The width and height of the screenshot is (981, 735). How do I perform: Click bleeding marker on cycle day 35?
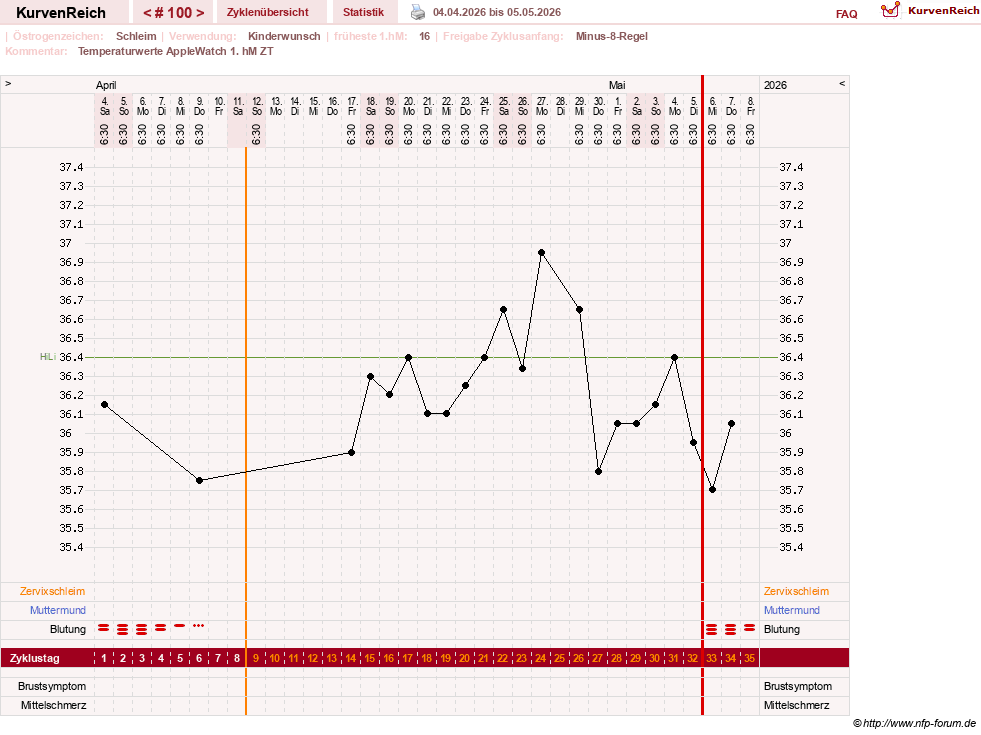(x=750, y=627)
